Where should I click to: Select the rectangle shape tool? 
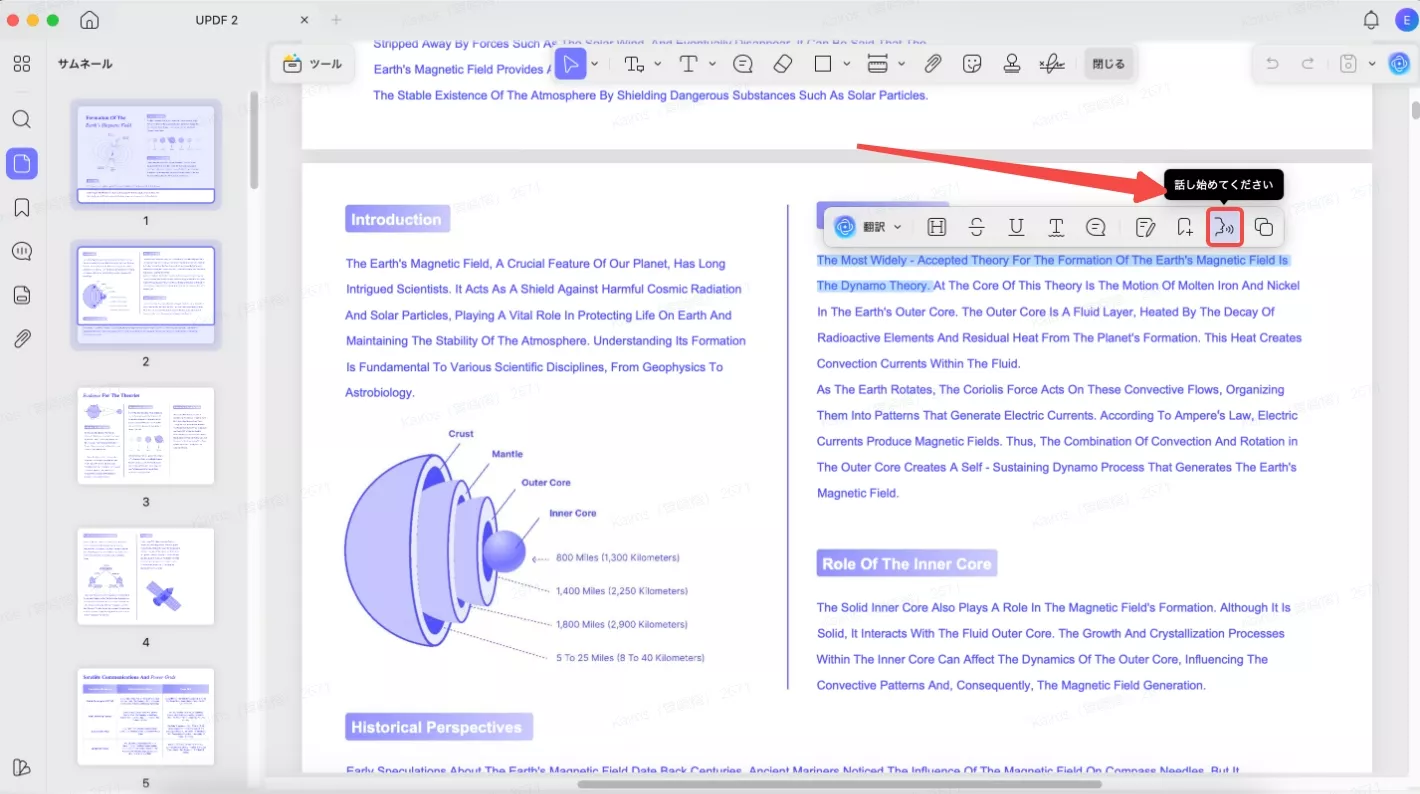click(823, 64)
